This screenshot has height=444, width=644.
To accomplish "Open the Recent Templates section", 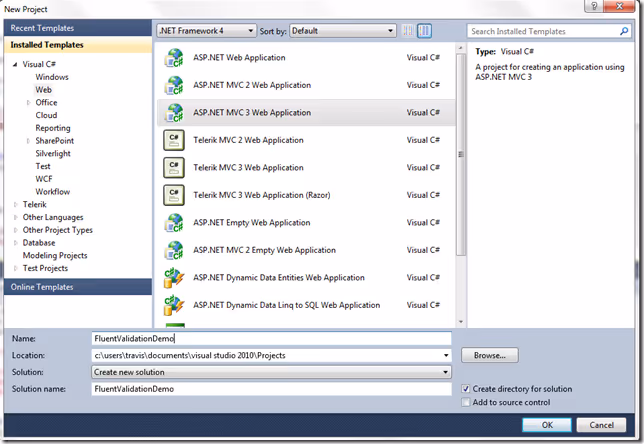I will pyautogui.click(x=78, y=28).
